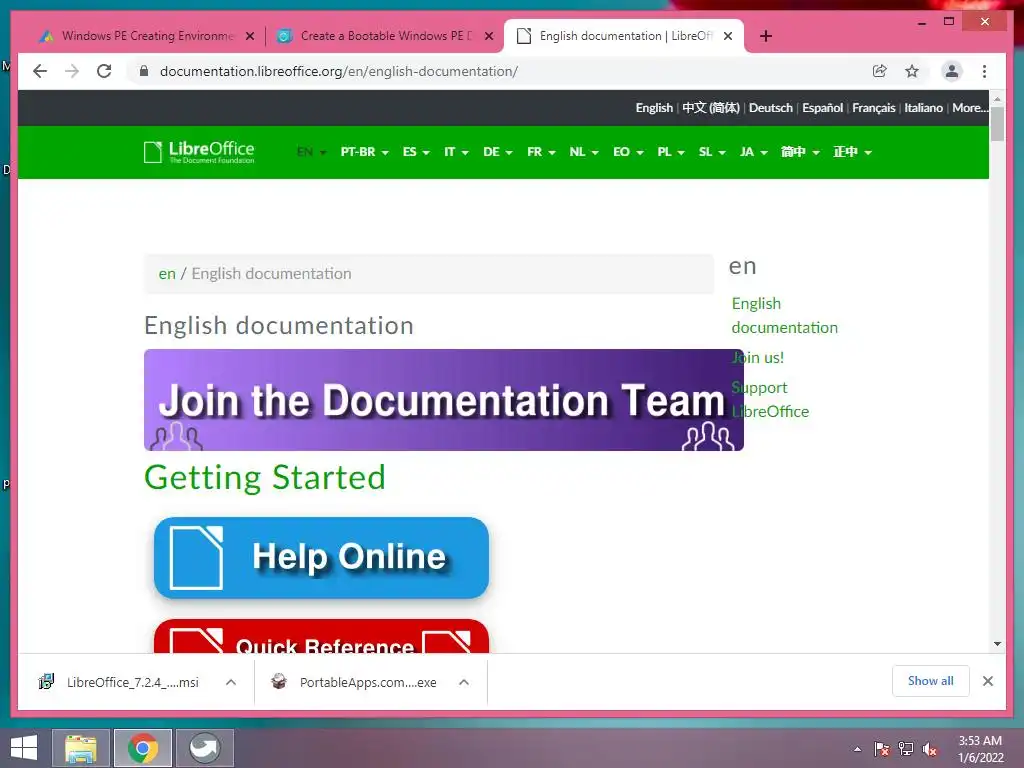Reload the page with the refresh icon
This screenshot has height=768, width=1024.
pos(104,71)
